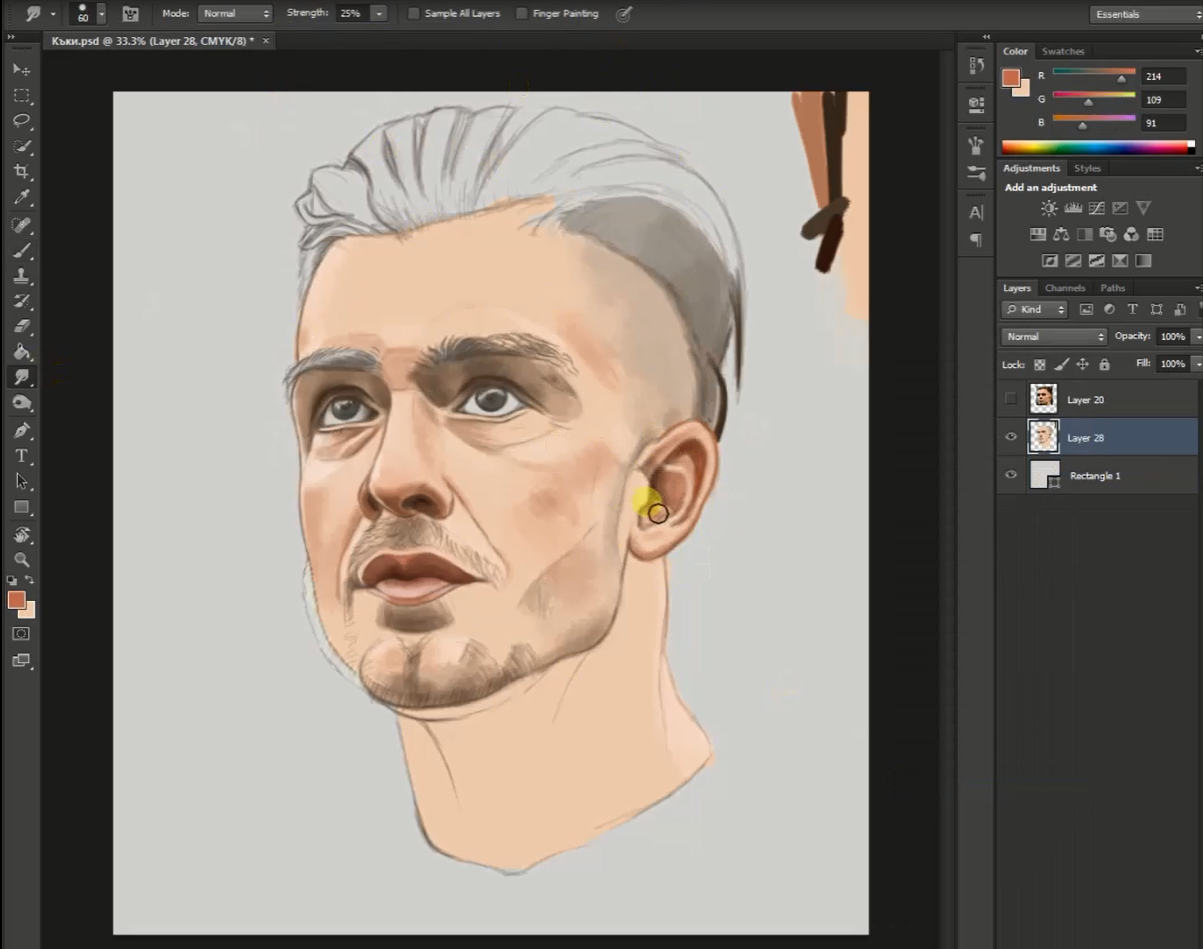
Task: Select the Lasso tool
Action: point(21,121)
